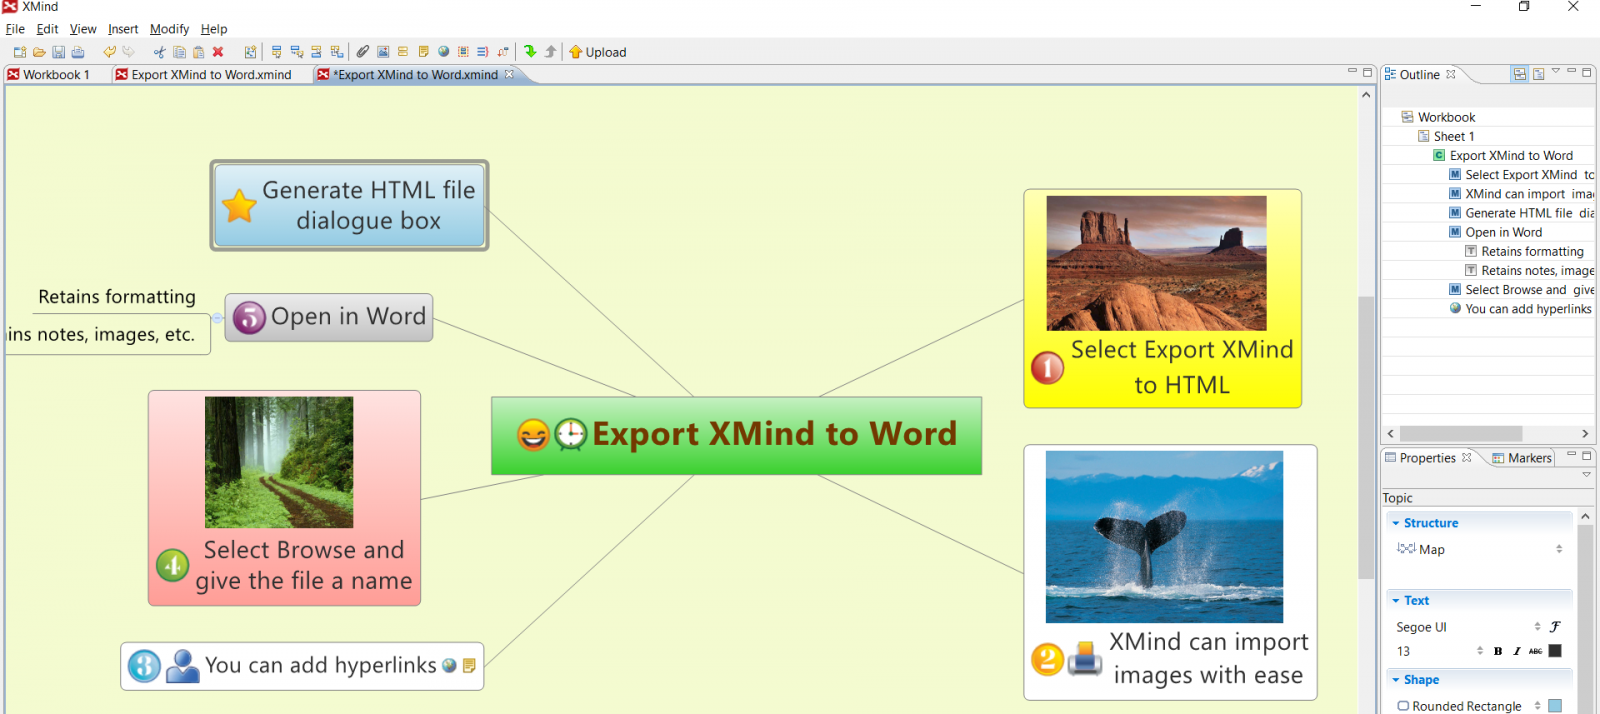
Task: Click the desert canyon image thumbnail
Action: pos(1156,263)
